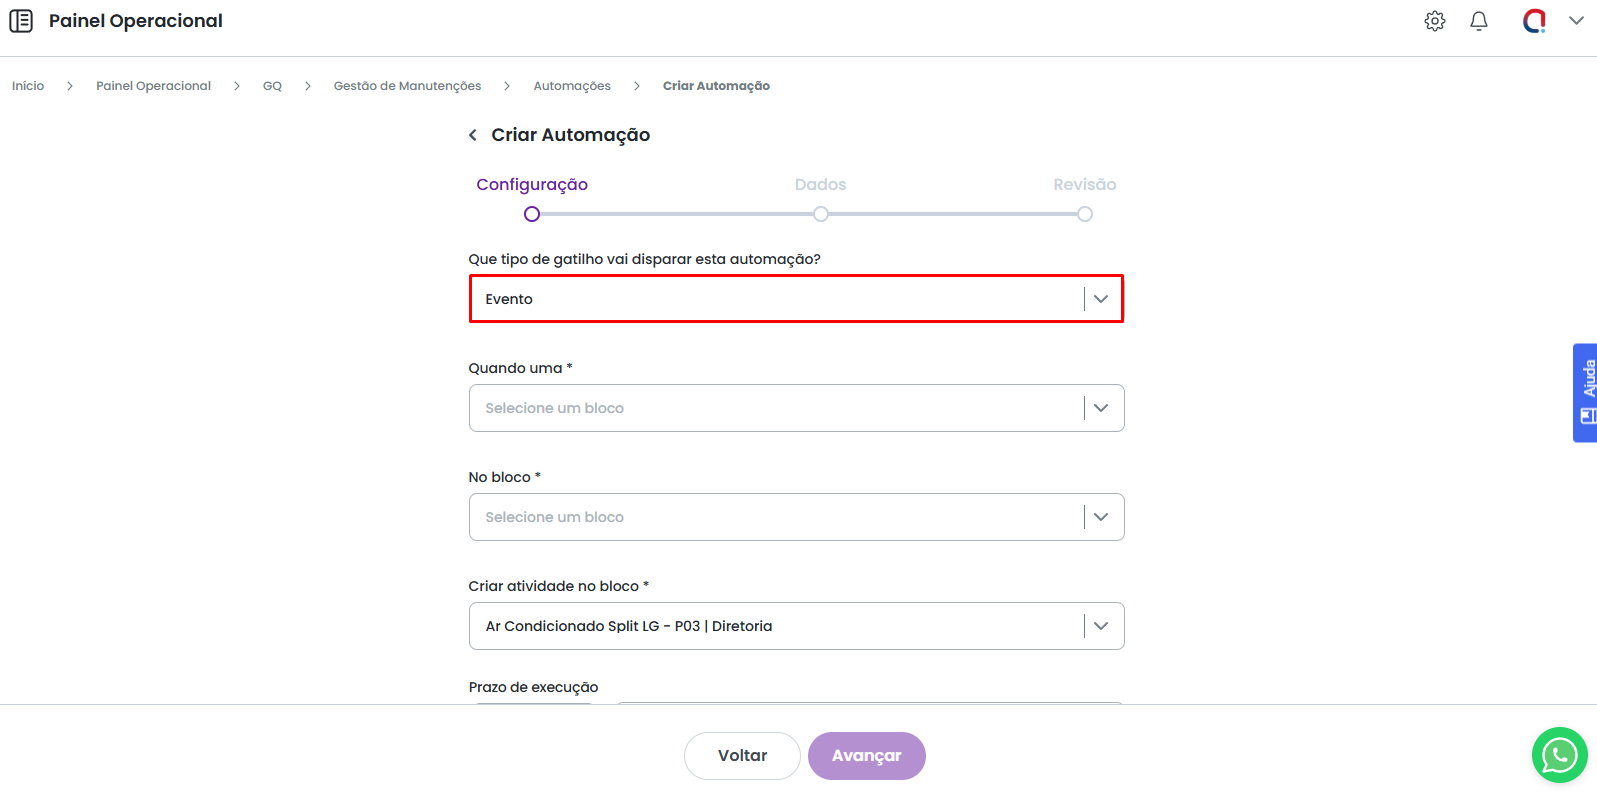Image resolution: width=1597 pixels, height=792 pixels.
Task: Open the Ajuda help side tab
Action: [x=1586, y=393]
